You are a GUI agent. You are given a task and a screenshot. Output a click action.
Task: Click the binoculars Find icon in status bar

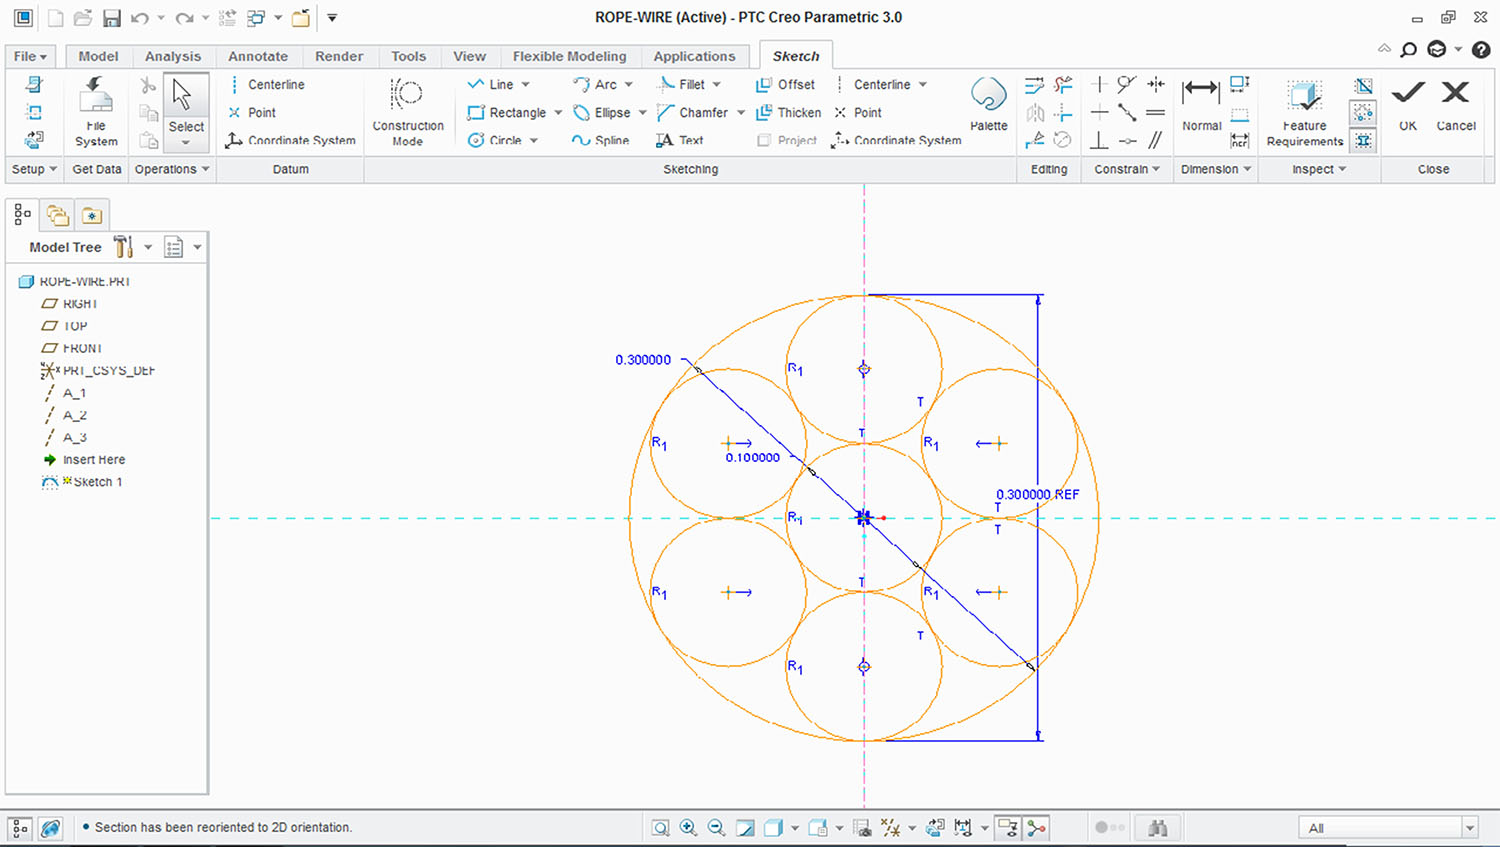[1158, 827]
